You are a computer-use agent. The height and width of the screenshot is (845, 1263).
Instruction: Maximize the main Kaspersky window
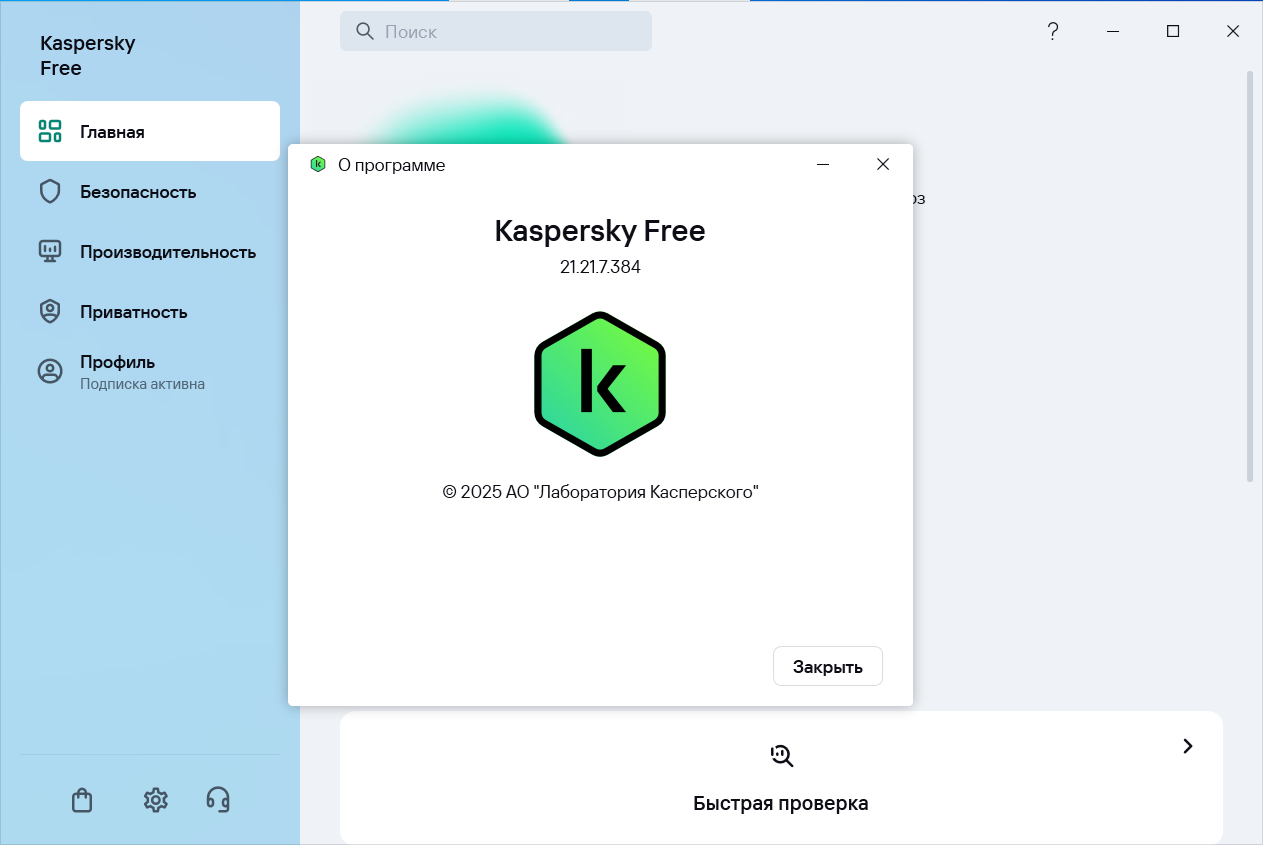(1173, 32)
